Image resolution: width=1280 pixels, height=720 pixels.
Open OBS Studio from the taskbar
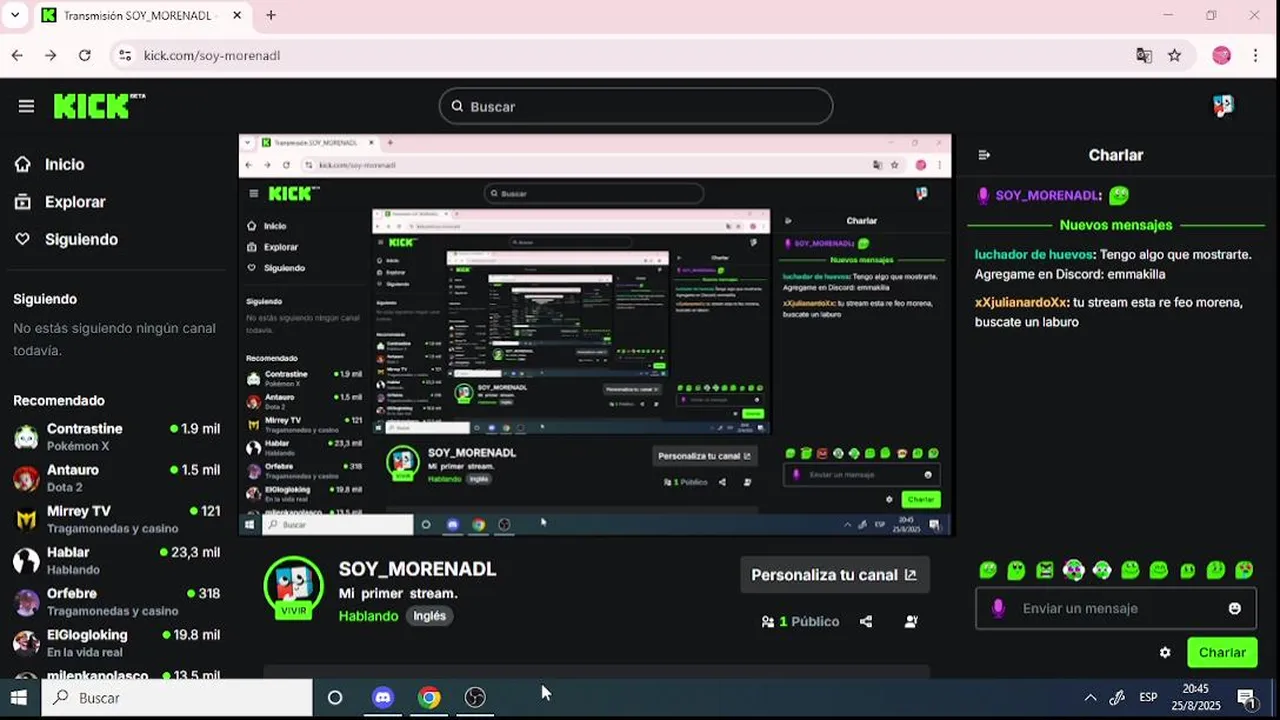[475, 697]
